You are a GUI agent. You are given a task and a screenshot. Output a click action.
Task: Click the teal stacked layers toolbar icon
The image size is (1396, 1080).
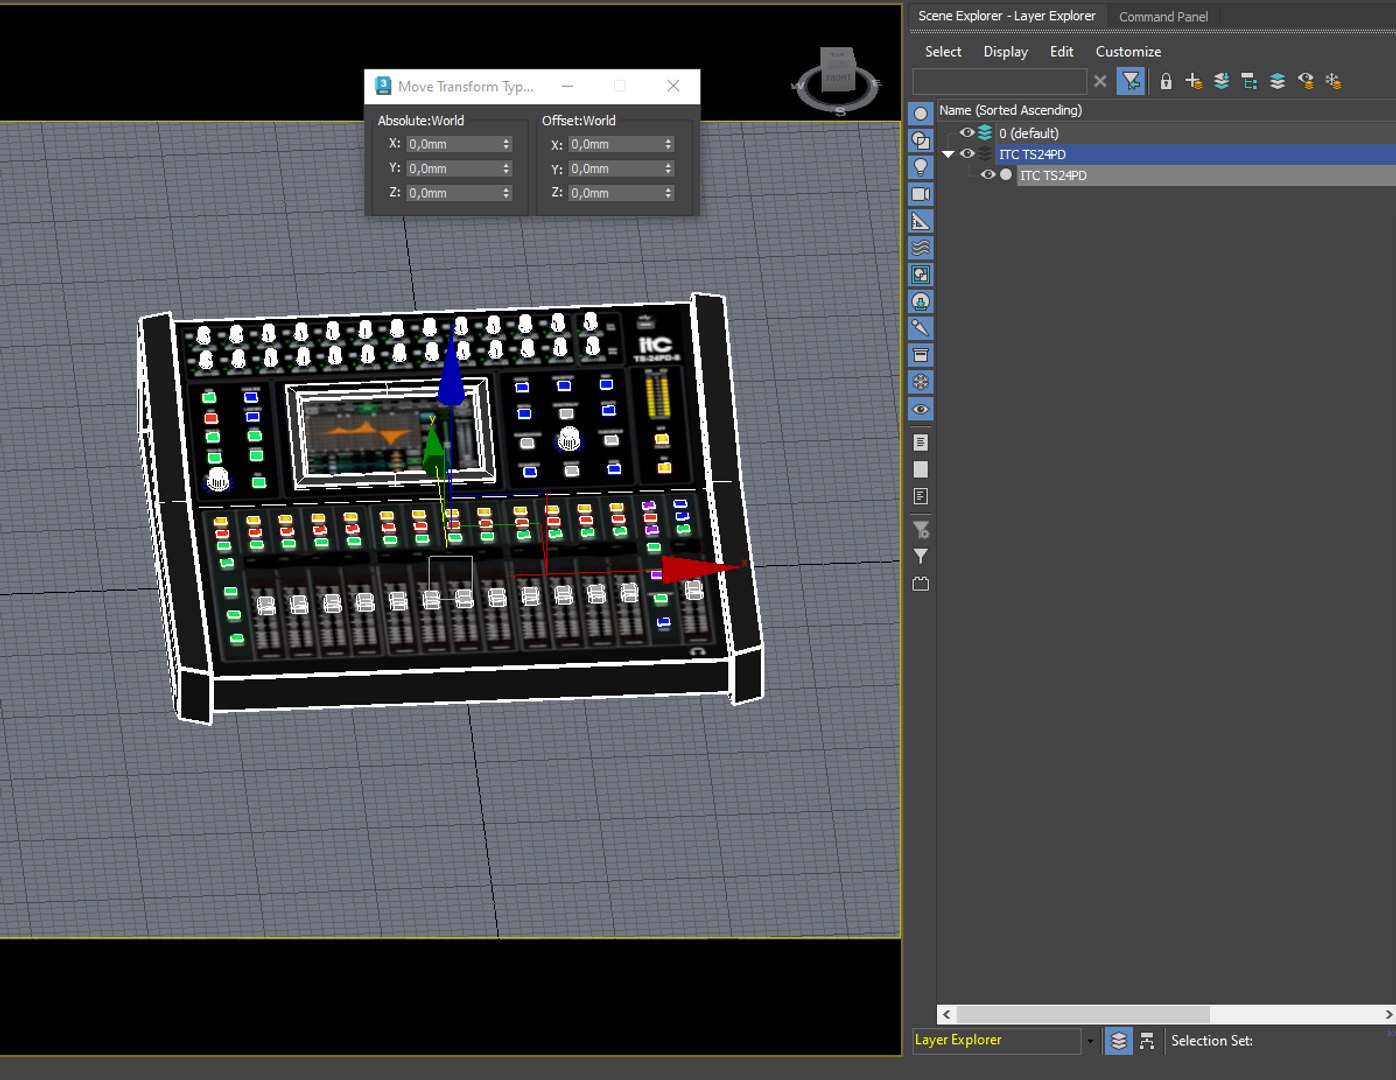coord(1277,81)
